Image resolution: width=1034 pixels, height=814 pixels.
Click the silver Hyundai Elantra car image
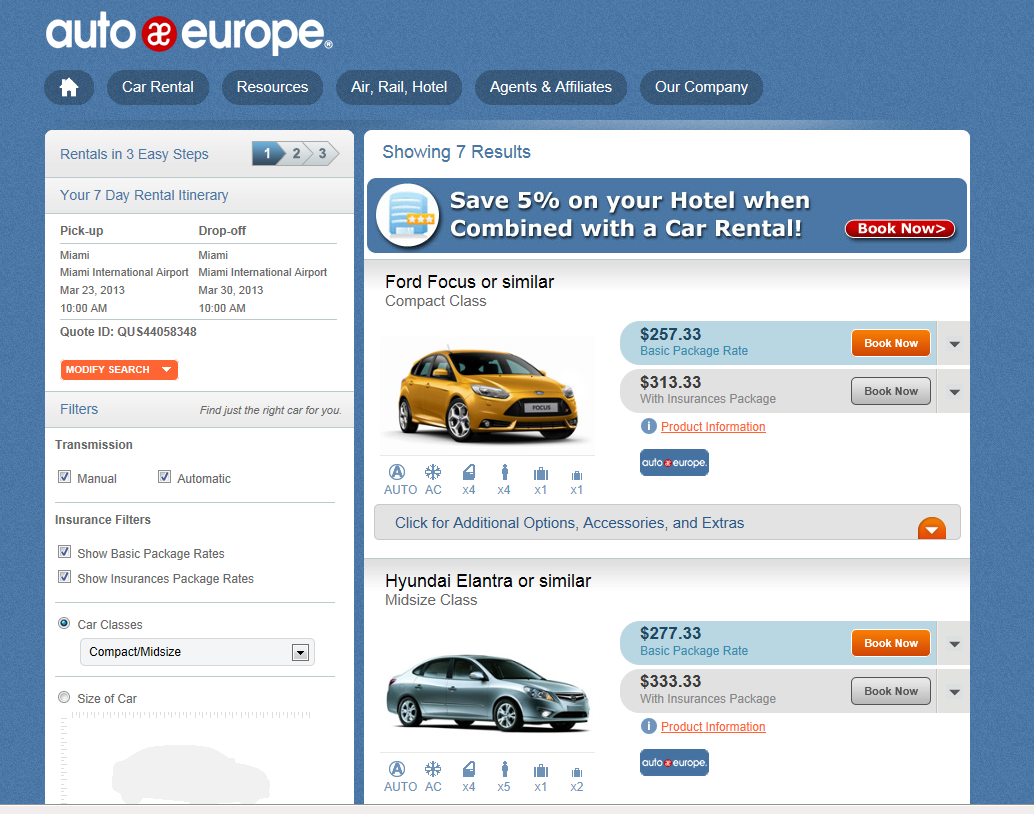[487, 693]
